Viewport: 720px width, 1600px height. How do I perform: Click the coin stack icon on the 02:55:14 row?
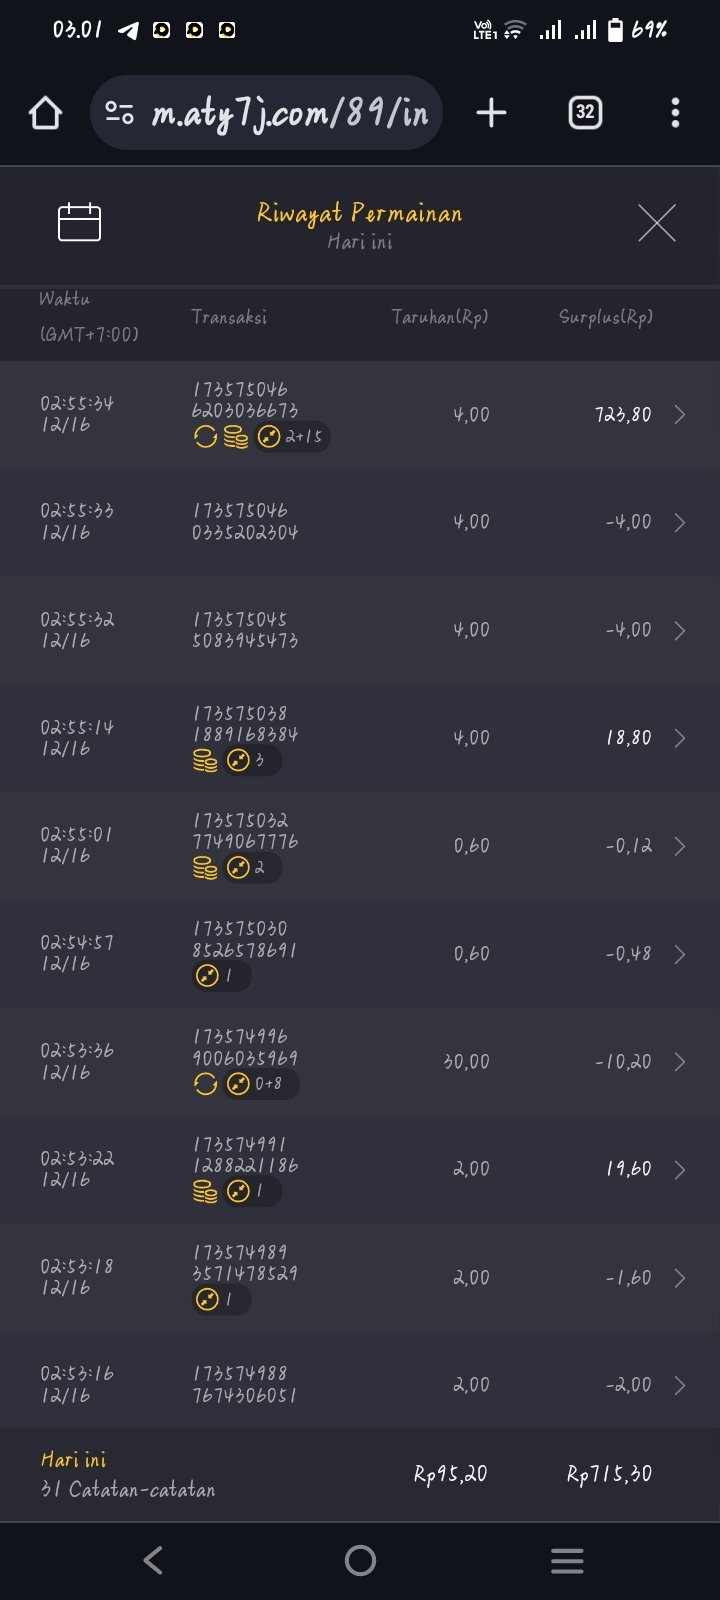[205, 761]
